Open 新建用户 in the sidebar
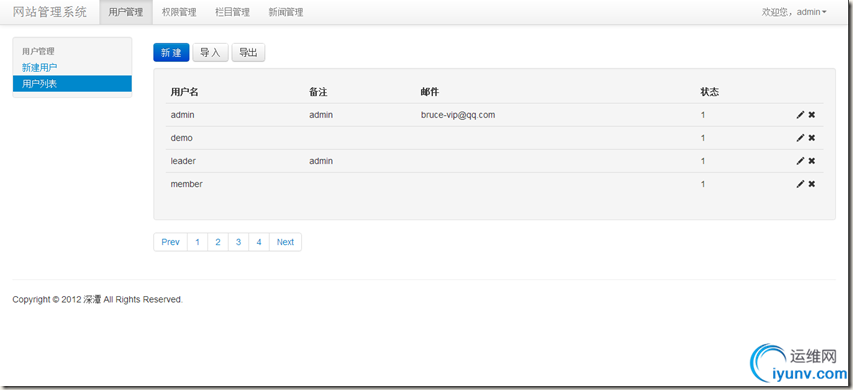 [40, 67]
